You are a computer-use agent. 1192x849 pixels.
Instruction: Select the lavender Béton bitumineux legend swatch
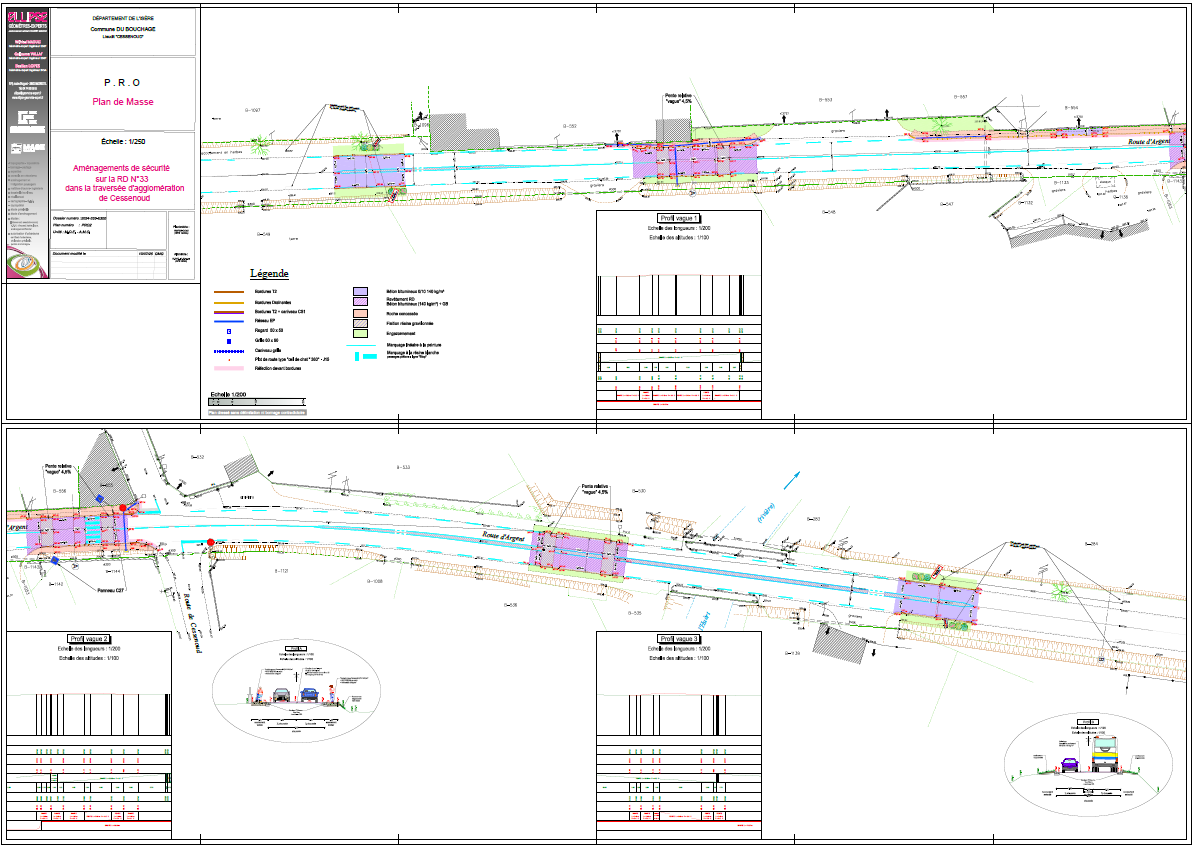(361, 291)
